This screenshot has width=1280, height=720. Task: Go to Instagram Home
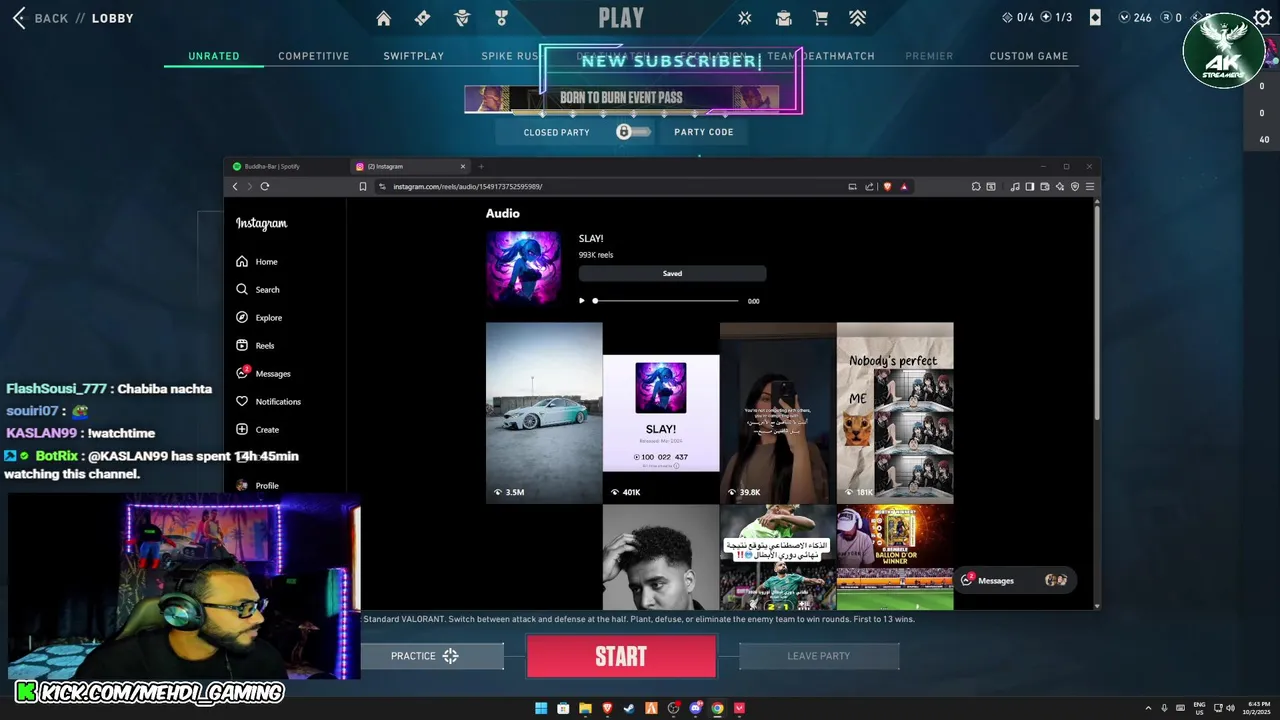click(257, 261)
